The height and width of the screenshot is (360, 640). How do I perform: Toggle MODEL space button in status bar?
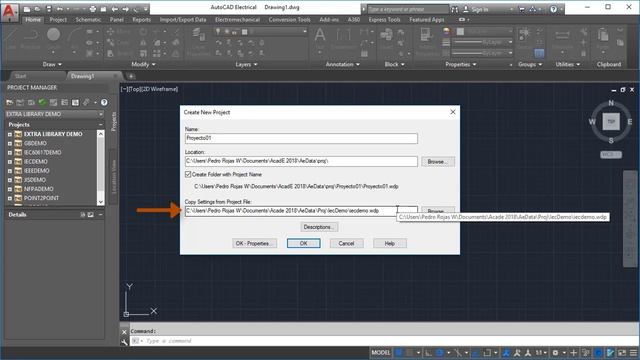381,353
